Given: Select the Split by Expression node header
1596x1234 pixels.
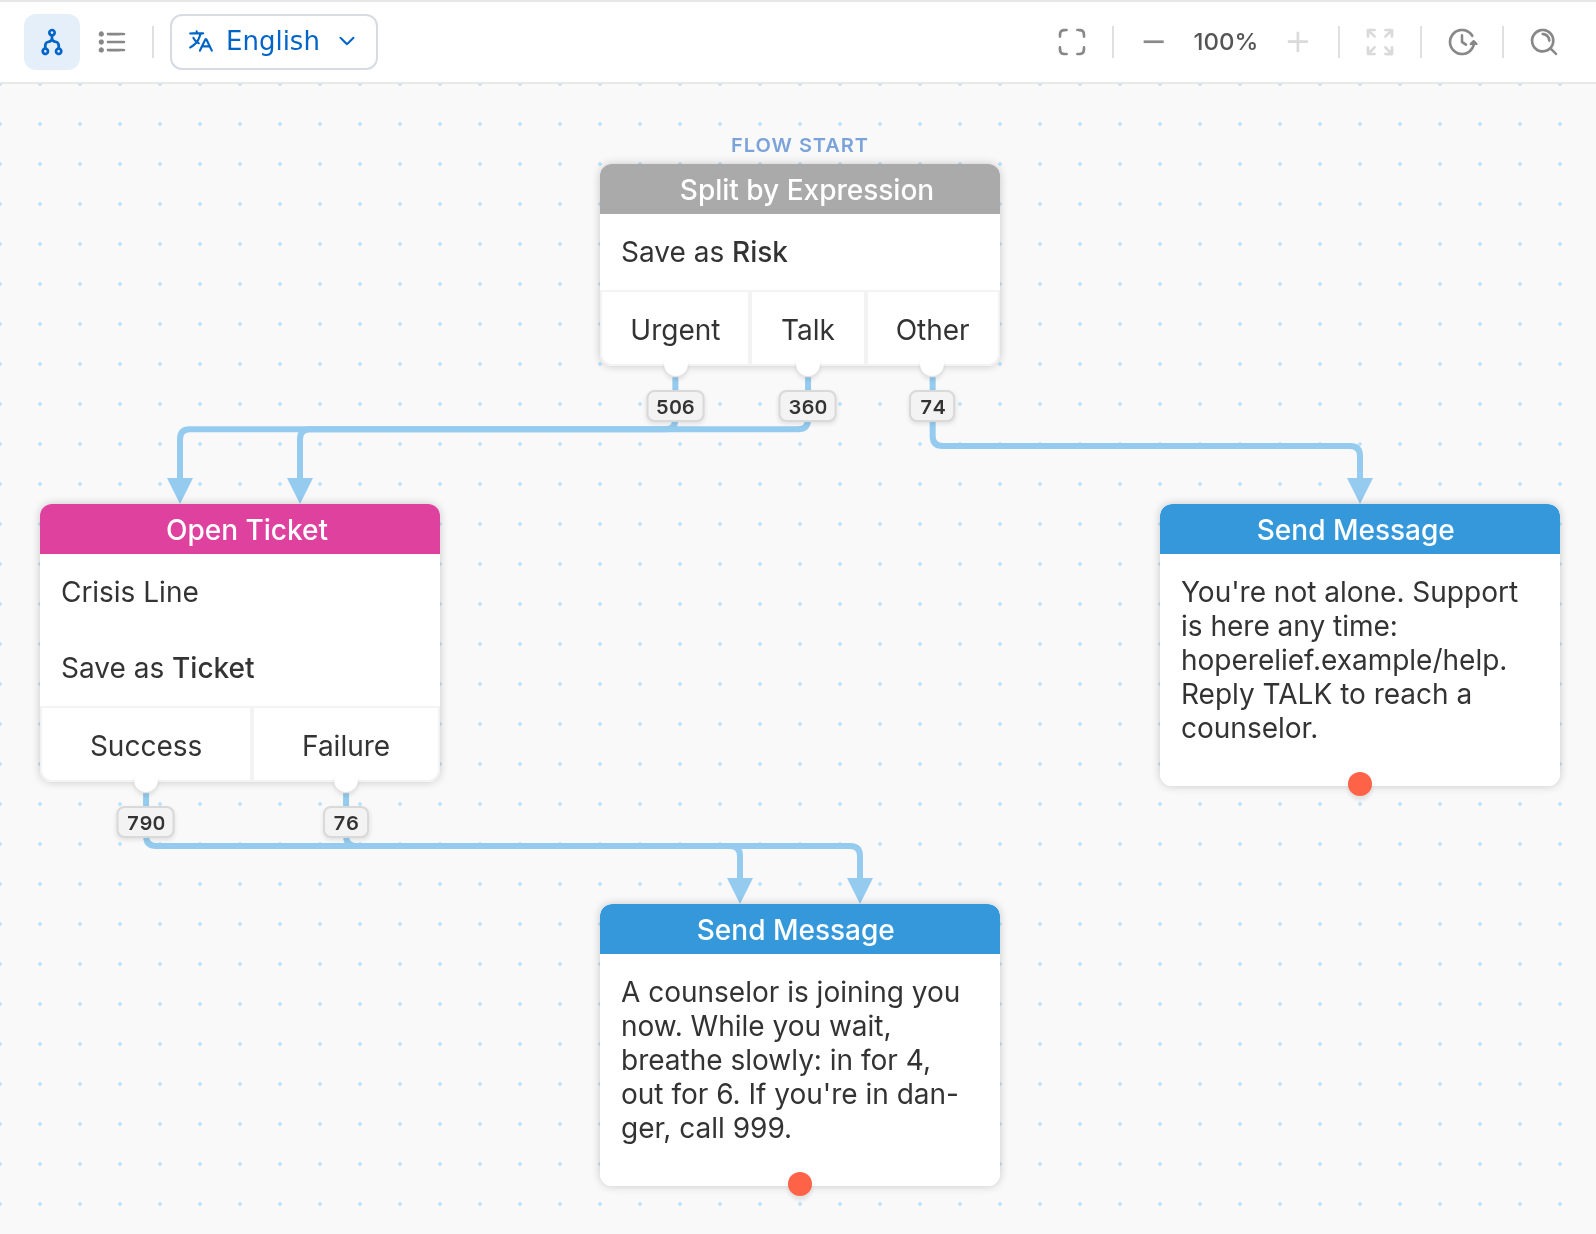Looking at the screenshot, I should click(x=800, y=189).
